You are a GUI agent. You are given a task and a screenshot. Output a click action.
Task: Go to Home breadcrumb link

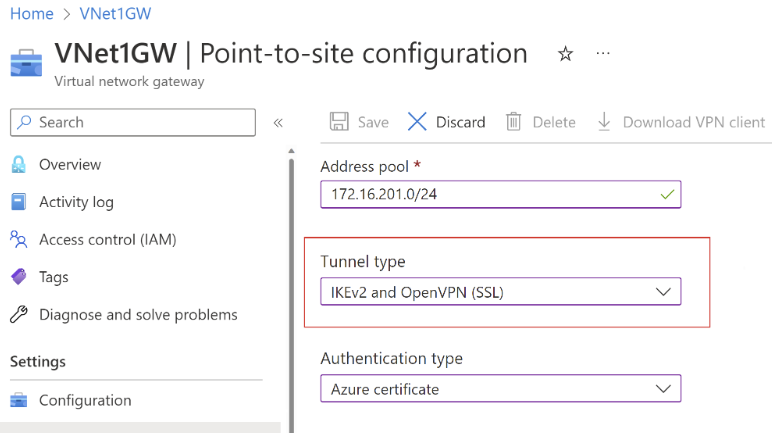(32, 13)
